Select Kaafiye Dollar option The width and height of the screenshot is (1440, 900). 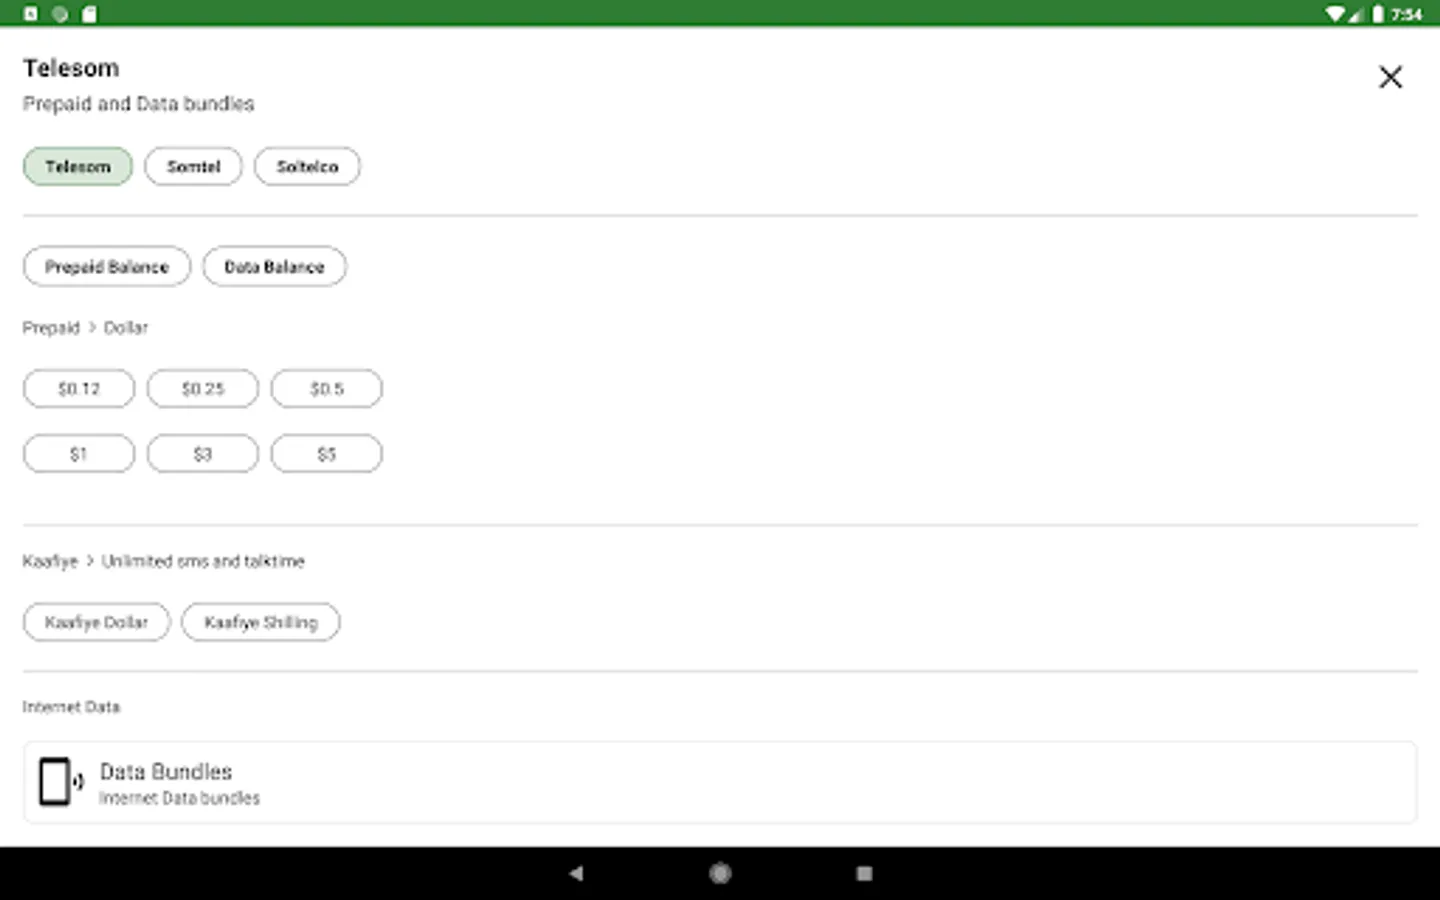97,622
